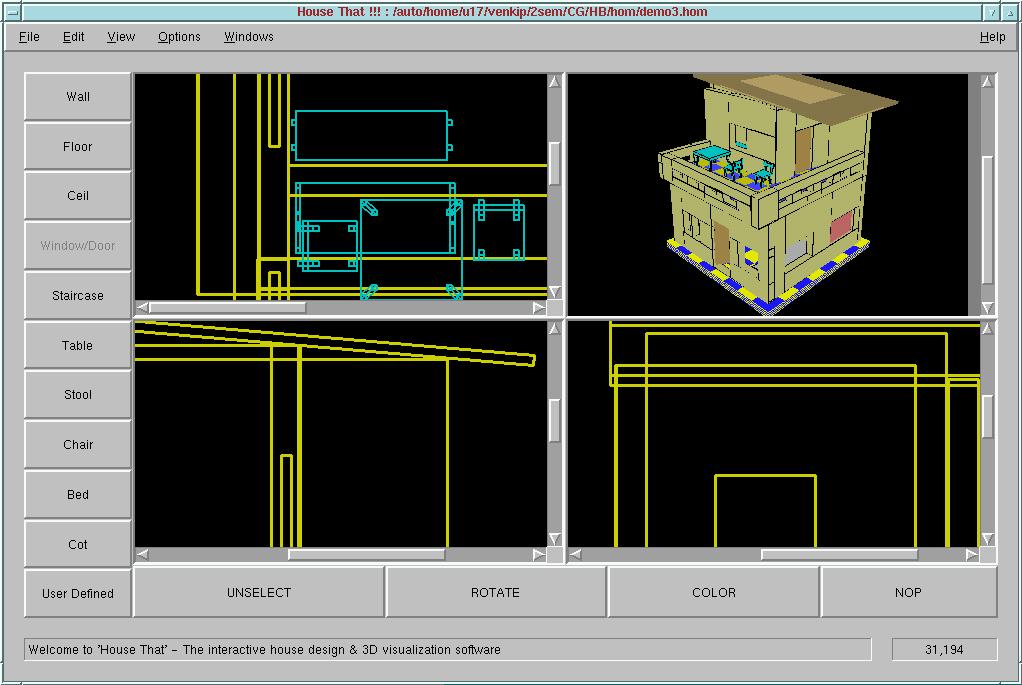The height and width of the screenshot is (685, 1022).
Task: Click bottom-right view scroll up arrow
Action: 987,328
